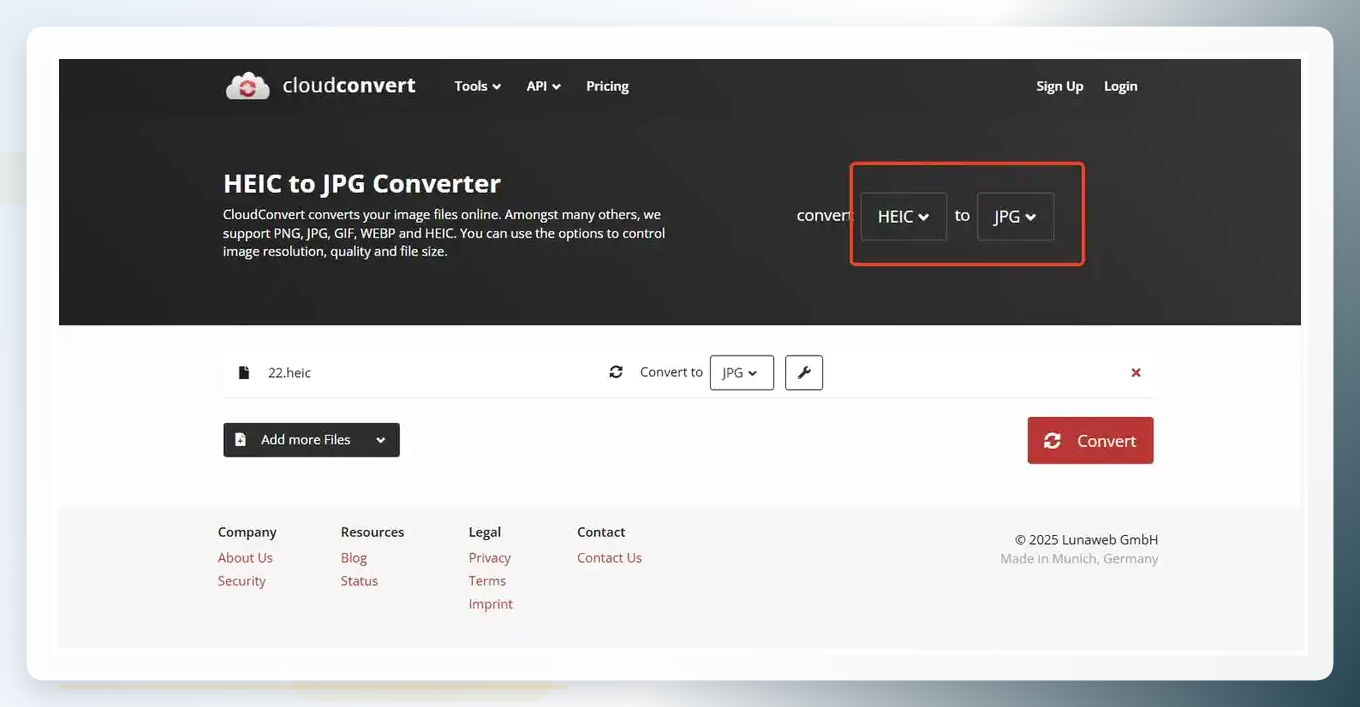This screenshot has height=707, width=1360.
Task: Open the Imprint link
Action: [x=491, y=604]
